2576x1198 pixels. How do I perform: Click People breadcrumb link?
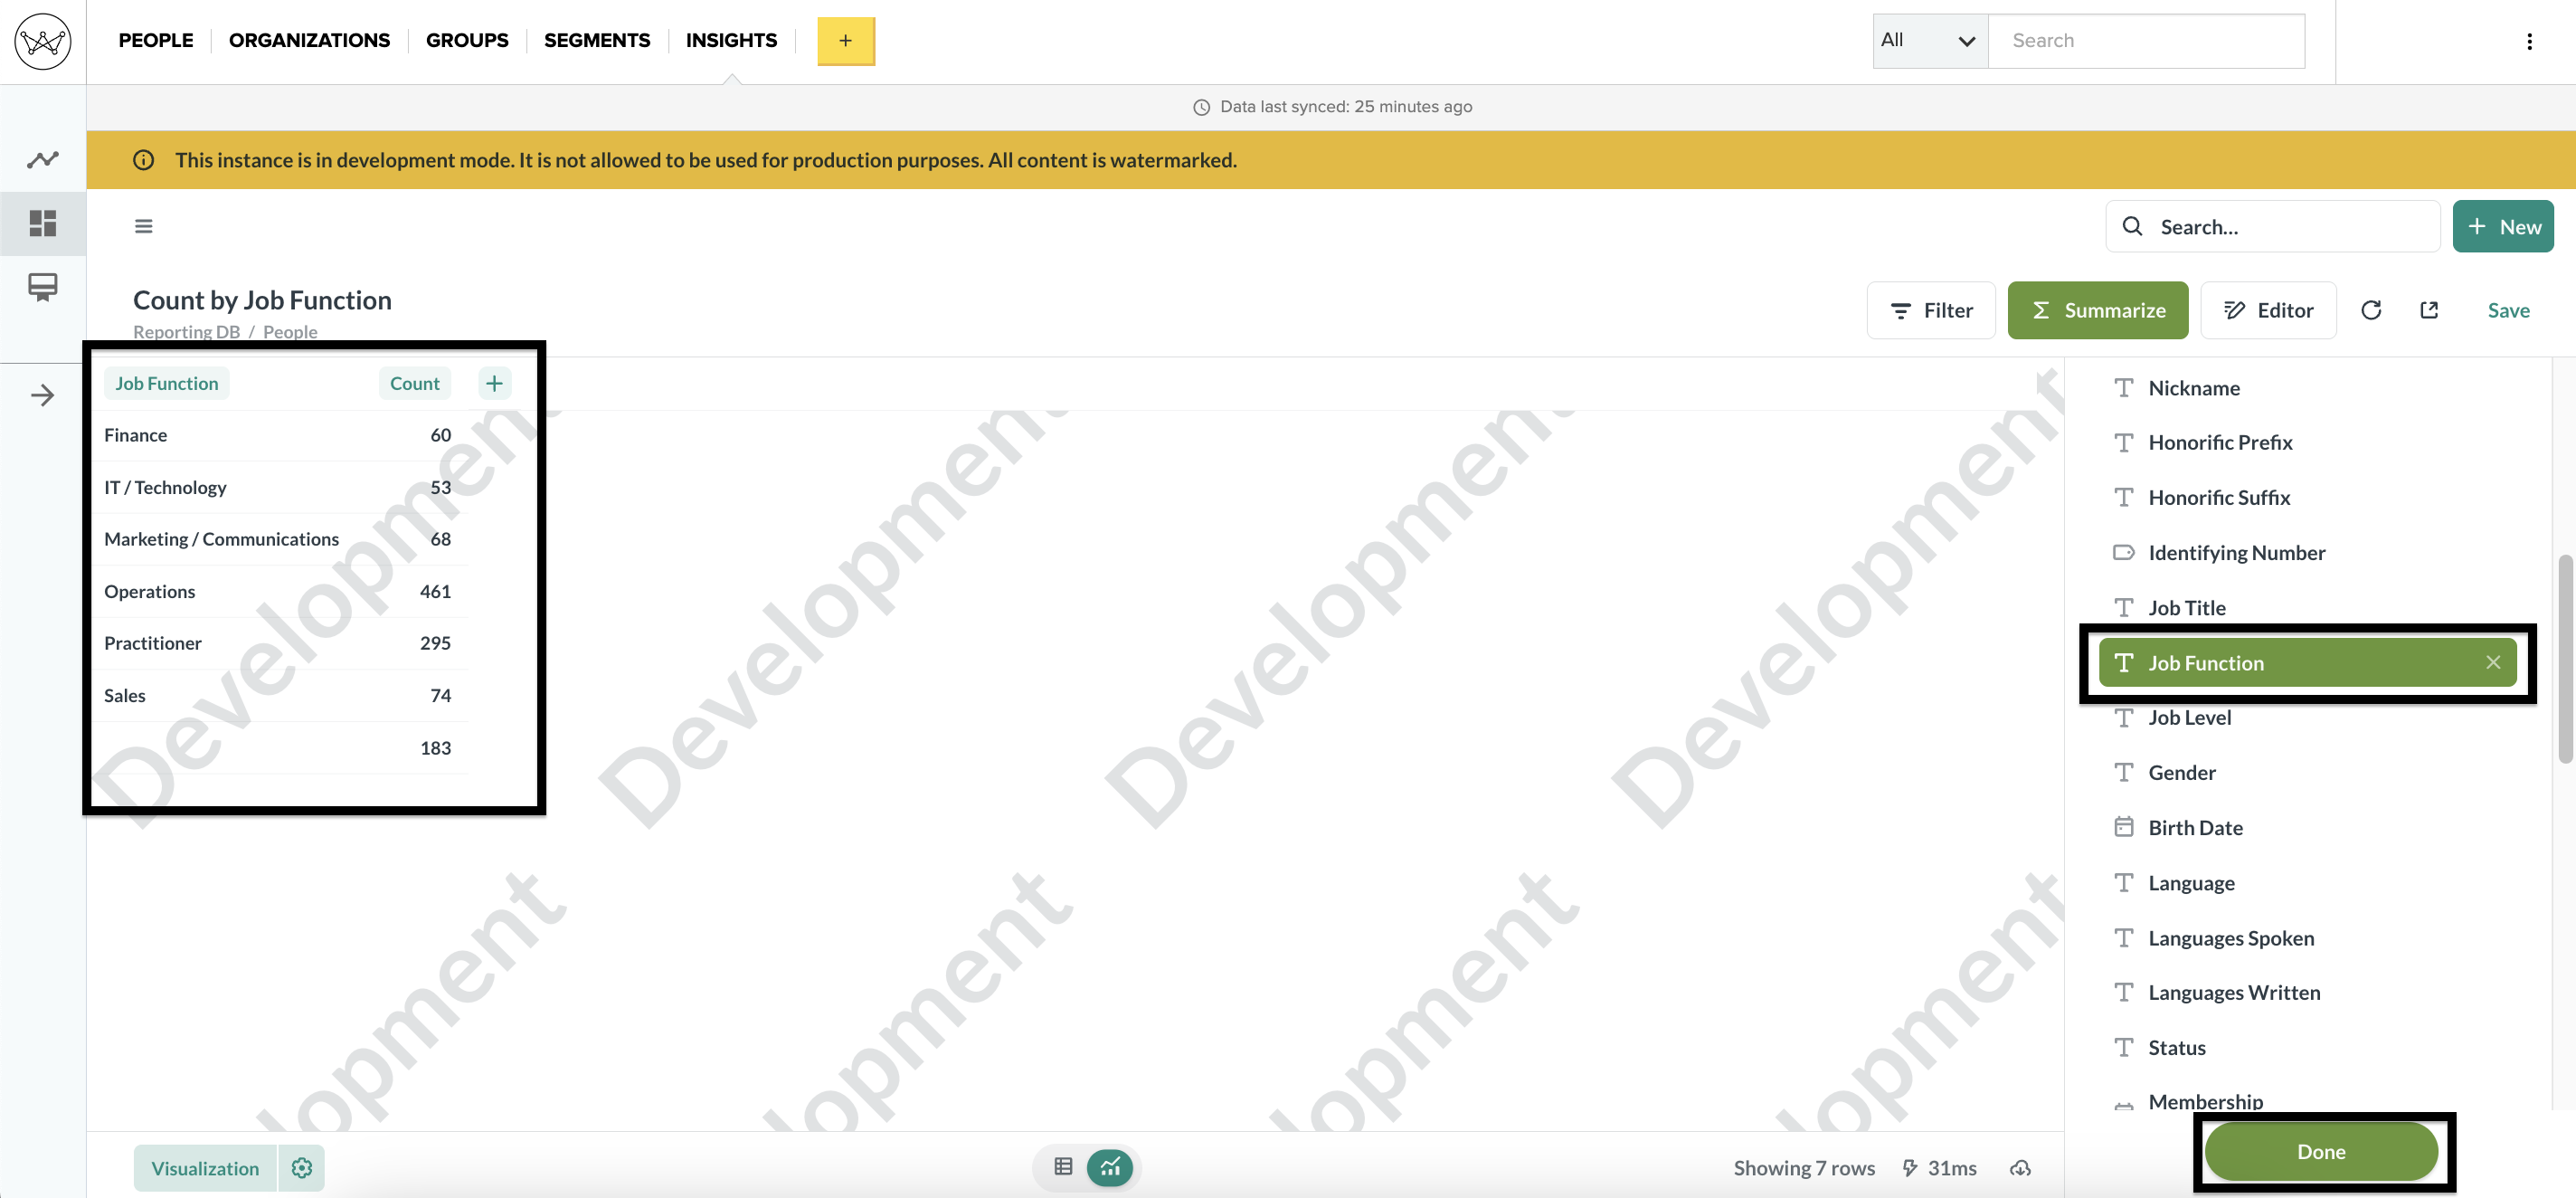point(290,332)
